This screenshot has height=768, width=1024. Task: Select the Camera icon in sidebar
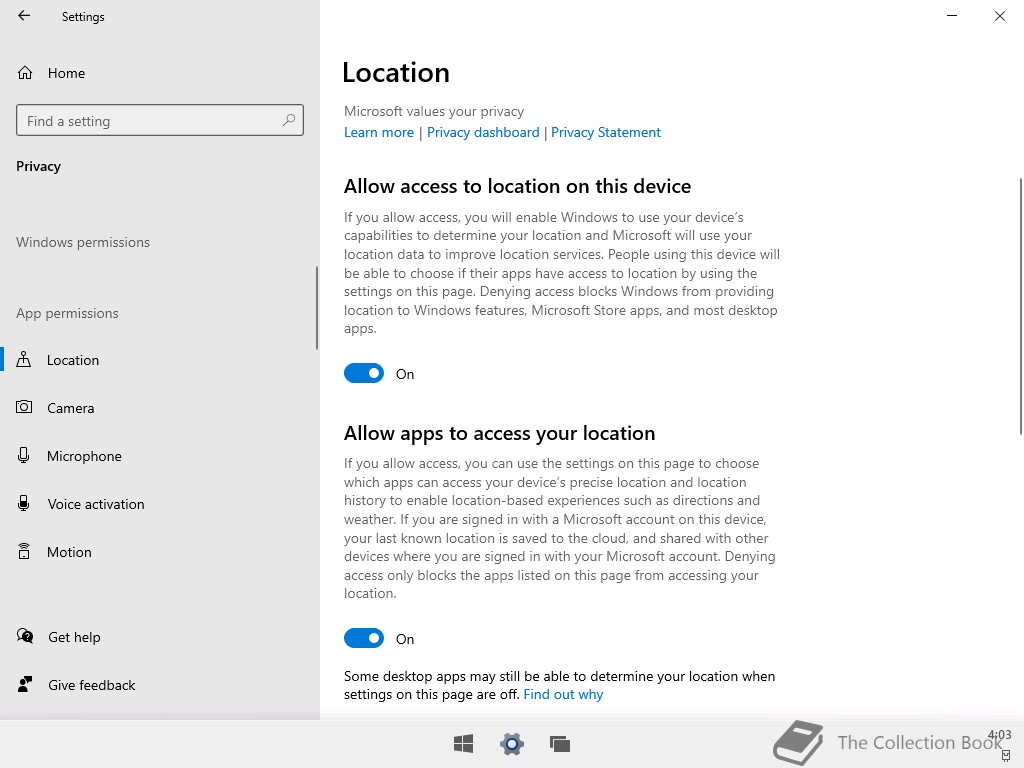(x=24, y=407)
